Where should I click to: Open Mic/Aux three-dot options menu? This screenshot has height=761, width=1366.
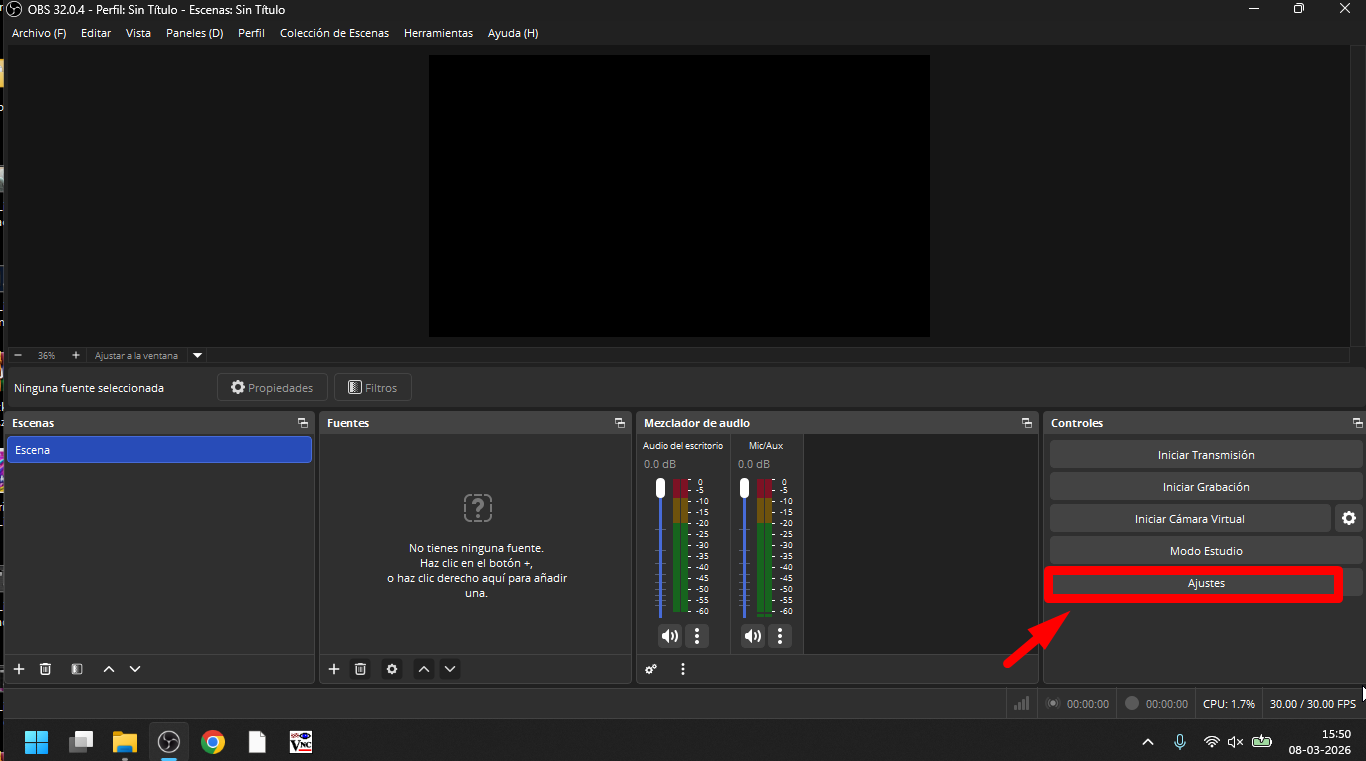pyautogui.click(x=780, y=636)
